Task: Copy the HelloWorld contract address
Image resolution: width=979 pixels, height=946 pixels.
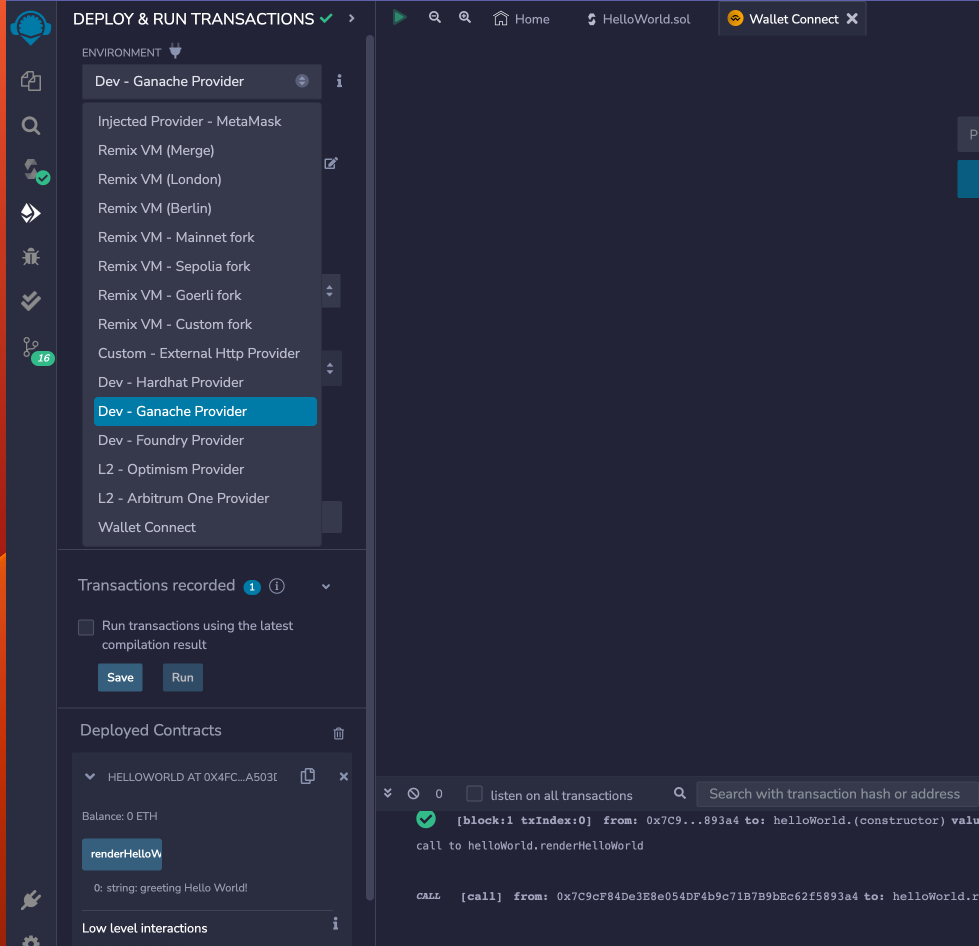Action: (x=308, y=776)
